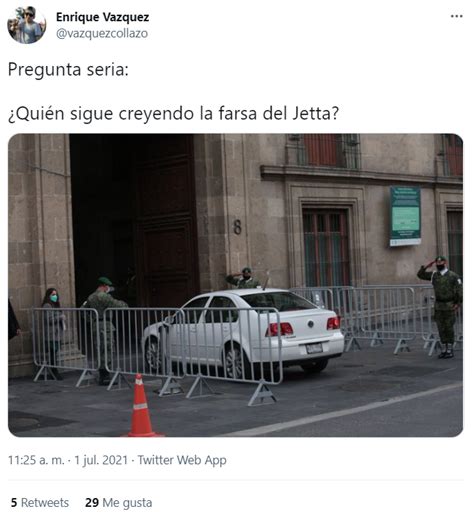Image resolution: width=474 pixels, height=512 pixels.
Task: Click the saluting soldier at photo's right edge
Action: tap(441, 306)
